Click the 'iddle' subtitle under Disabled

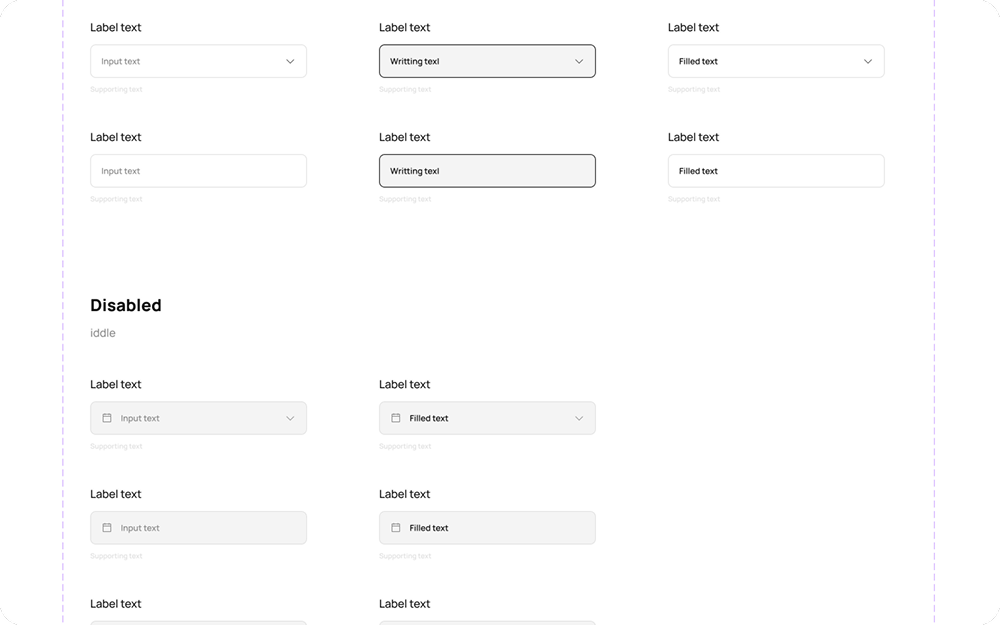point(103,333)
